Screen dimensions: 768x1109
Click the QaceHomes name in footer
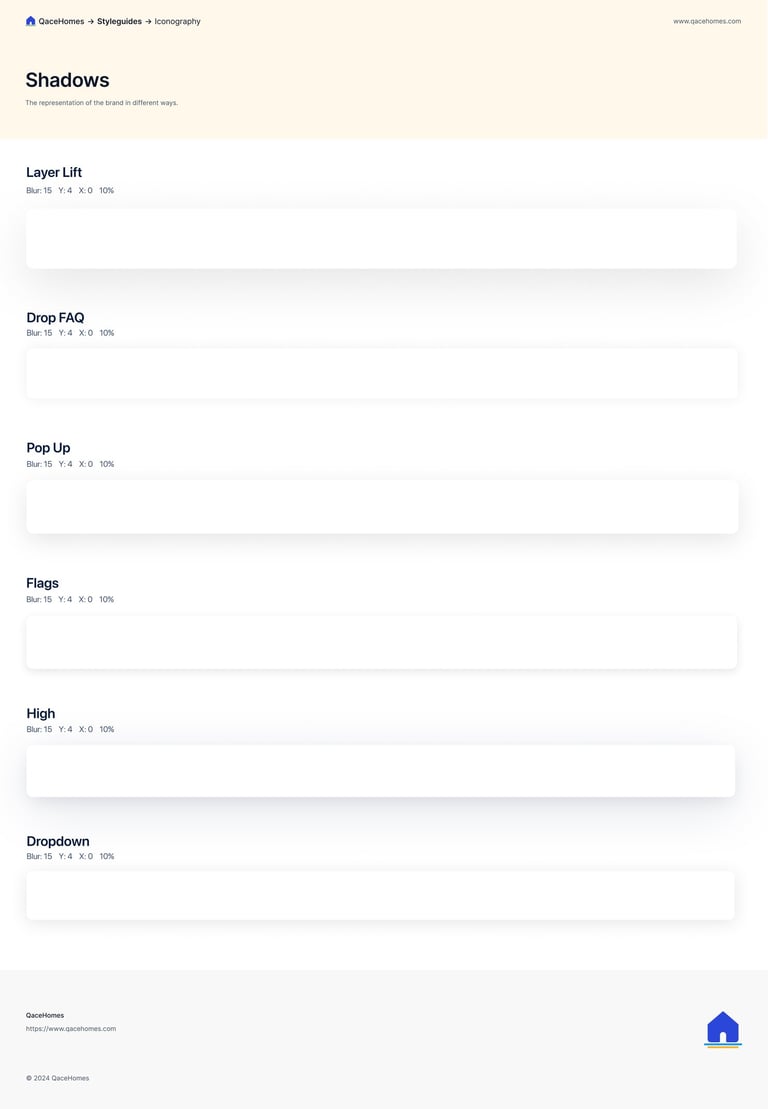click(x=45, y=1015)
